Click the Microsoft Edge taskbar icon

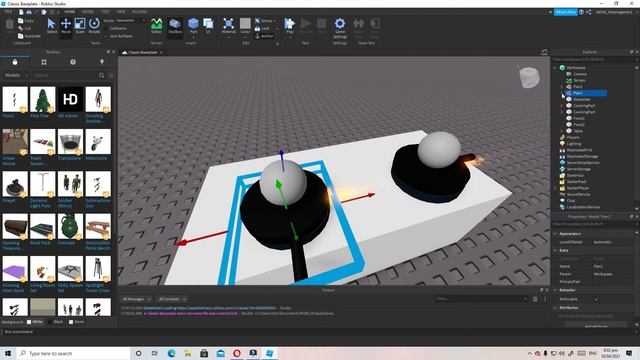coord(171,353)
